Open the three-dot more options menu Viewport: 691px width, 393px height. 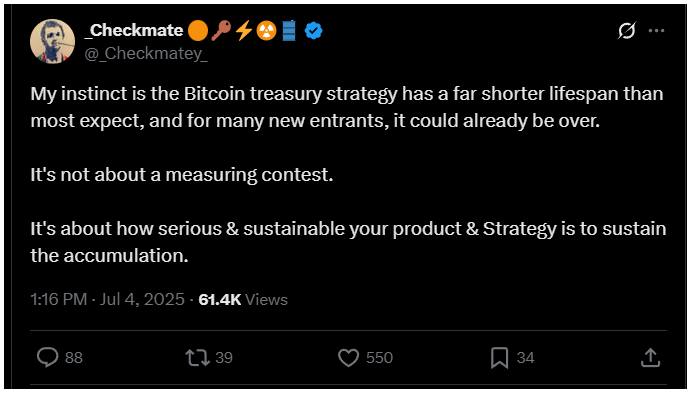click(x=656, y=30)
